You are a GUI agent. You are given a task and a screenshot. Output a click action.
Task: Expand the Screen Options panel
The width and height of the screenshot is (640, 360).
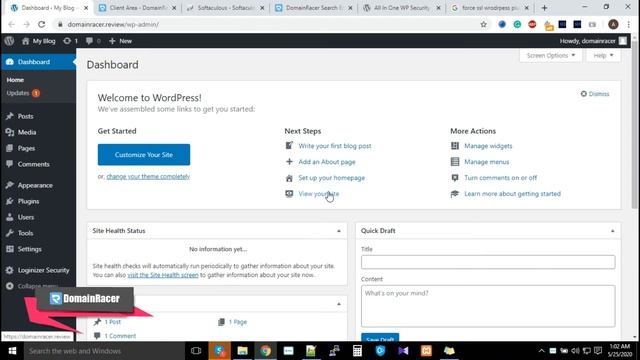pyautogui.click(x=551, y=56)
